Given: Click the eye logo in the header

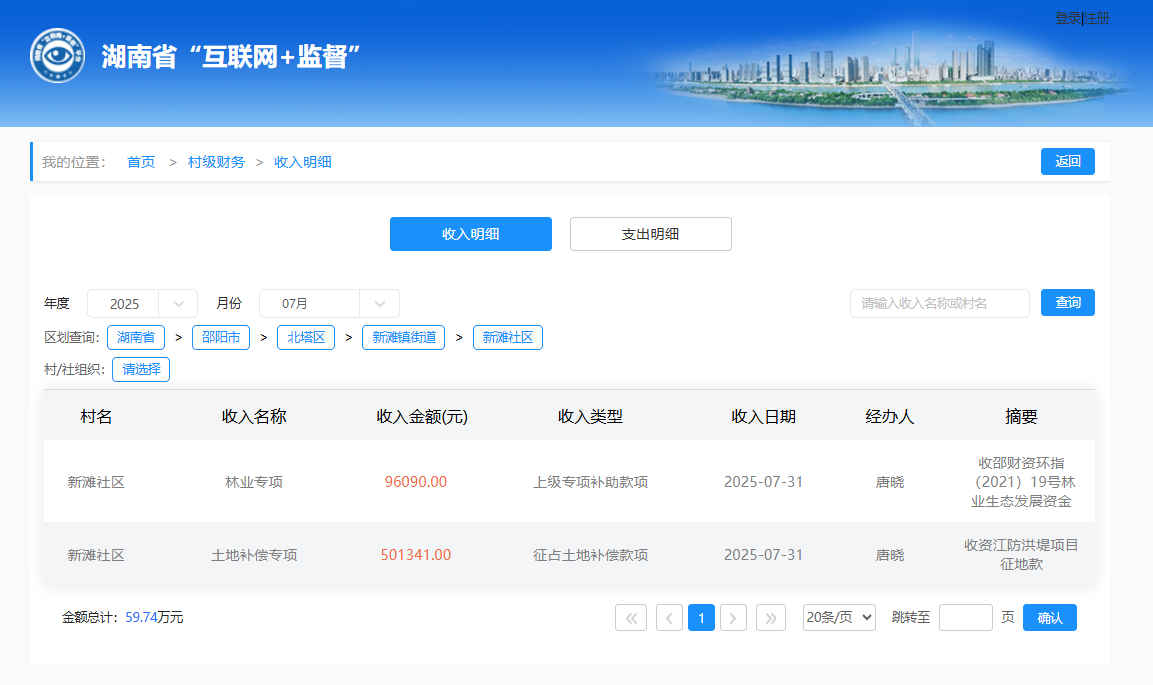Looking at the screenshot, I should (x=58, y=55).
